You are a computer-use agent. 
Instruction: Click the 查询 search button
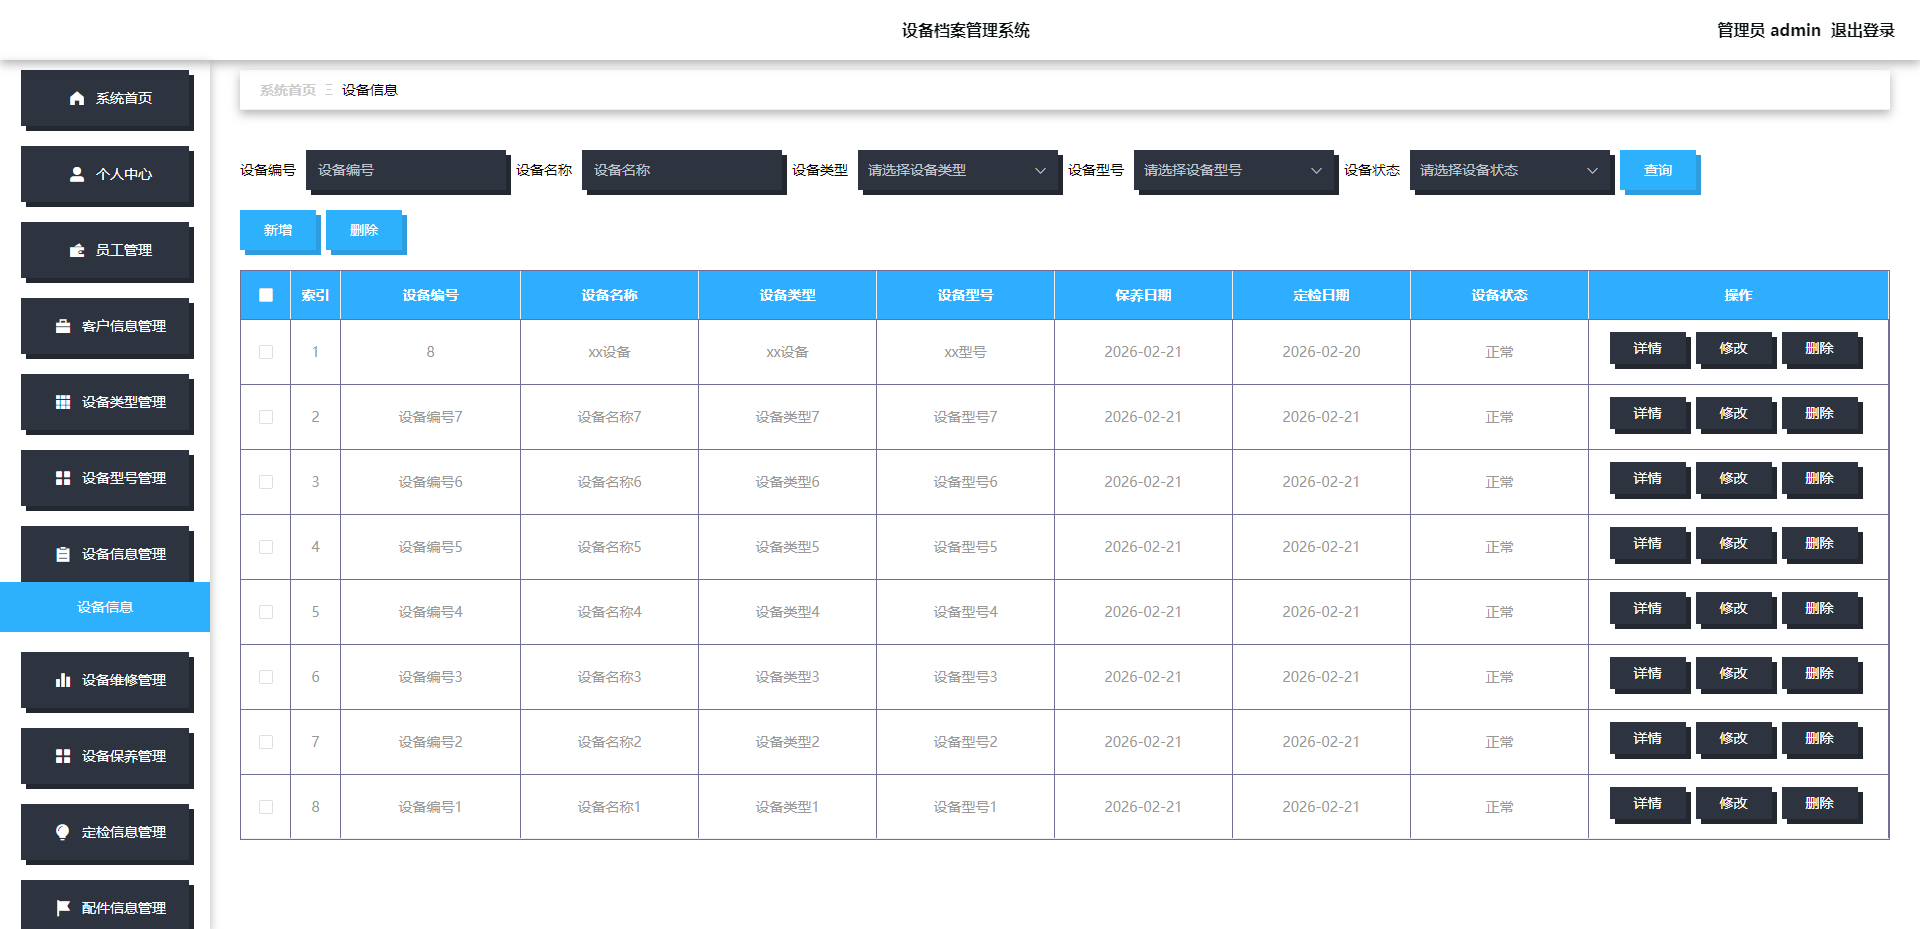[1658, 170]
